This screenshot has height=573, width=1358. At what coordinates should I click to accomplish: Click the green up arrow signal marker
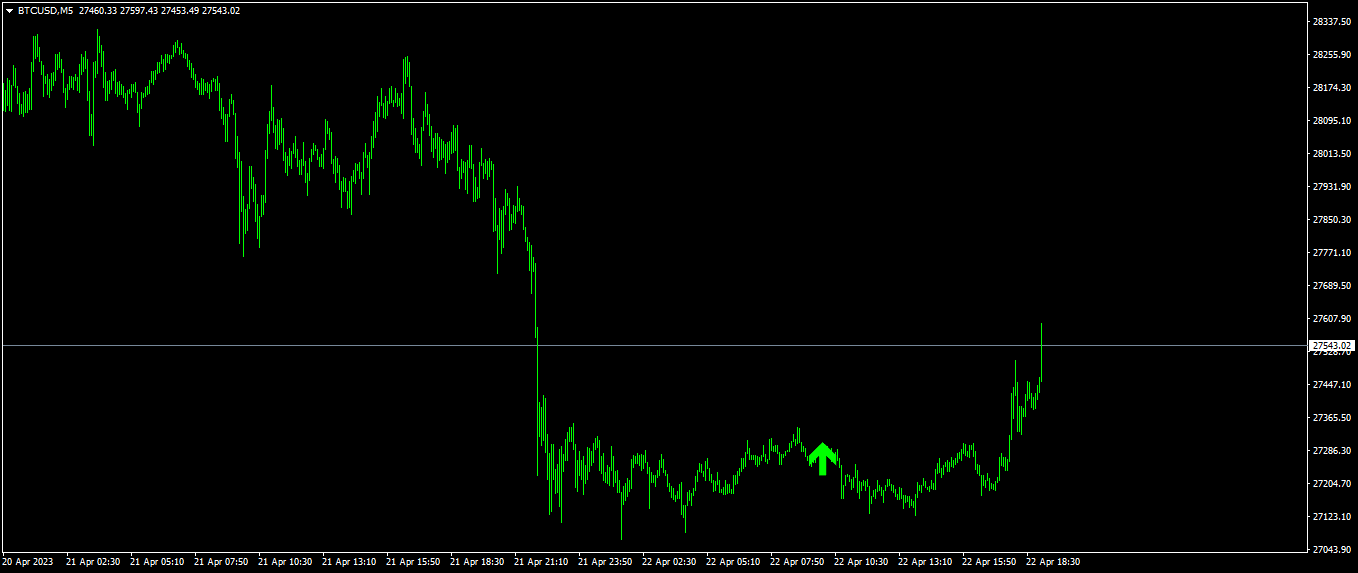tap(822, 458)
